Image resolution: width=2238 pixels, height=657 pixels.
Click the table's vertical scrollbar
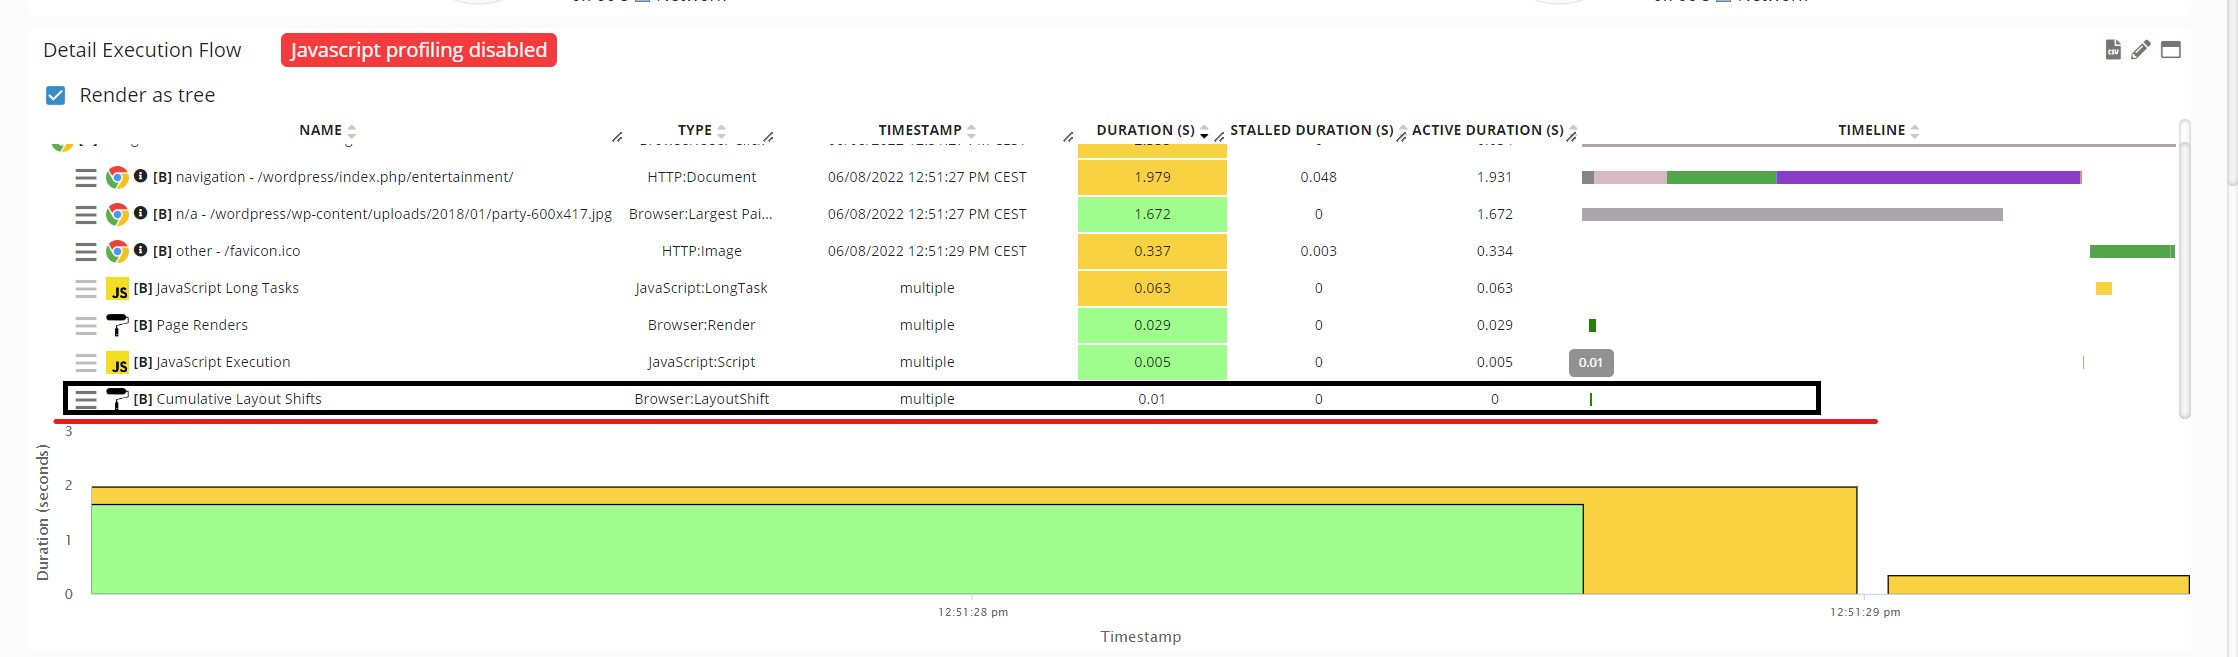click(2184, 270)
